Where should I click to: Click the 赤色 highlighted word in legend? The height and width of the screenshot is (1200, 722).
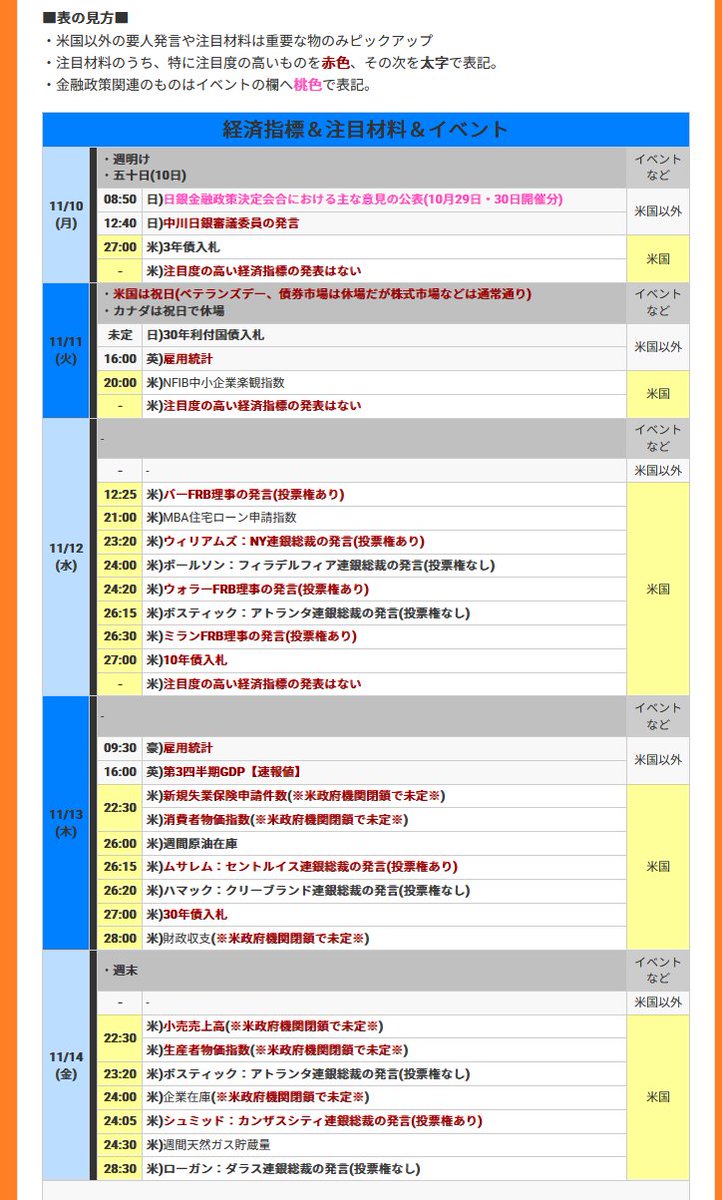pyautogui.click(x=336, y=63)
